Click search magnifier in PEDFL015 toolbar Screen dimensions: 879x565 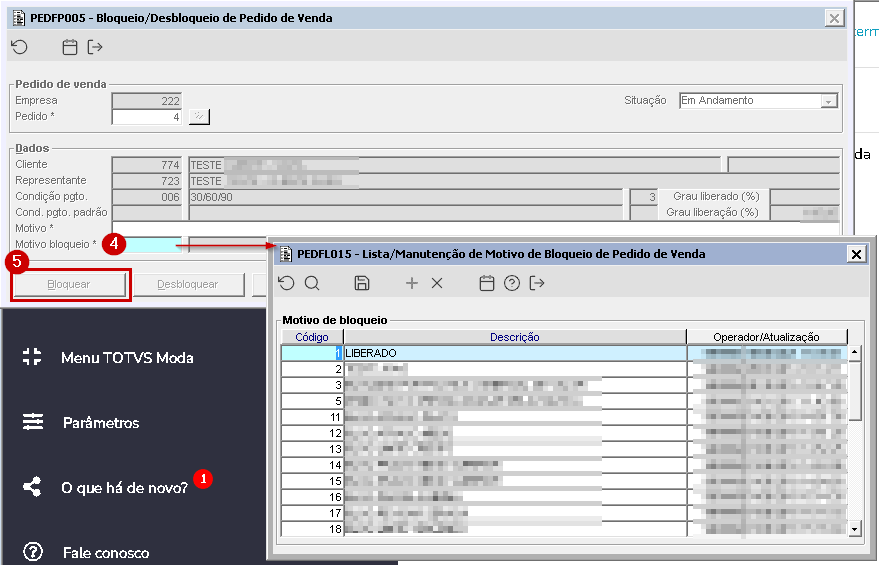pos(312,283)
